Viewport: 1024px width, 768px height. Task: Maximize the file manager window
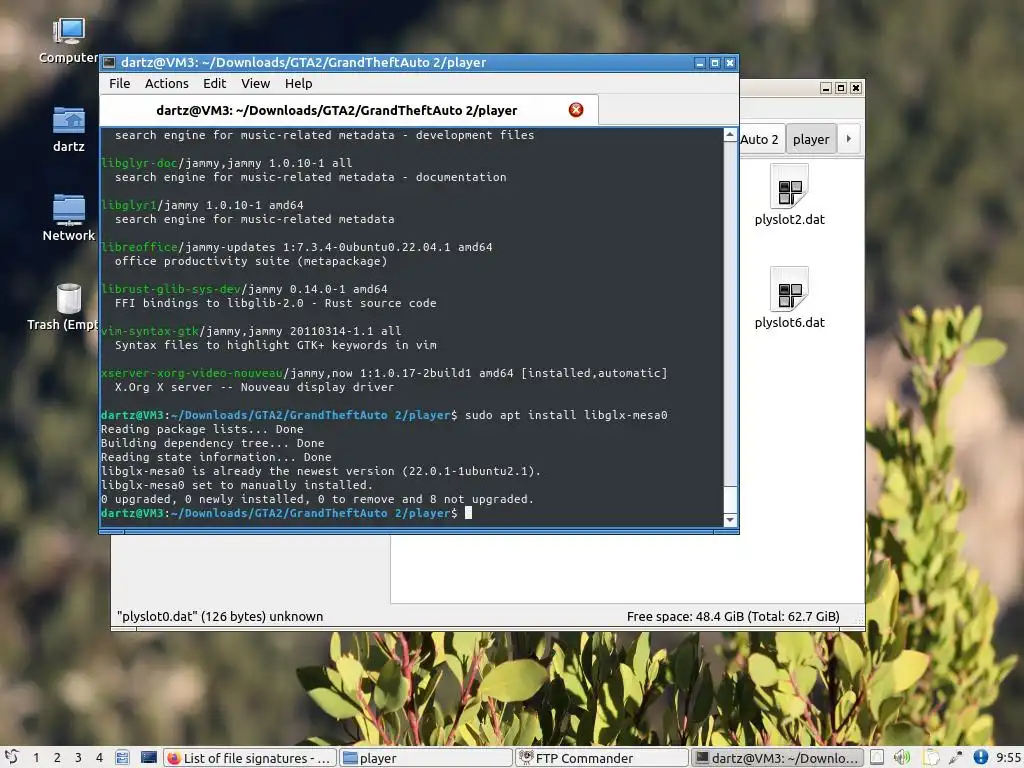(x=841, y=88)
